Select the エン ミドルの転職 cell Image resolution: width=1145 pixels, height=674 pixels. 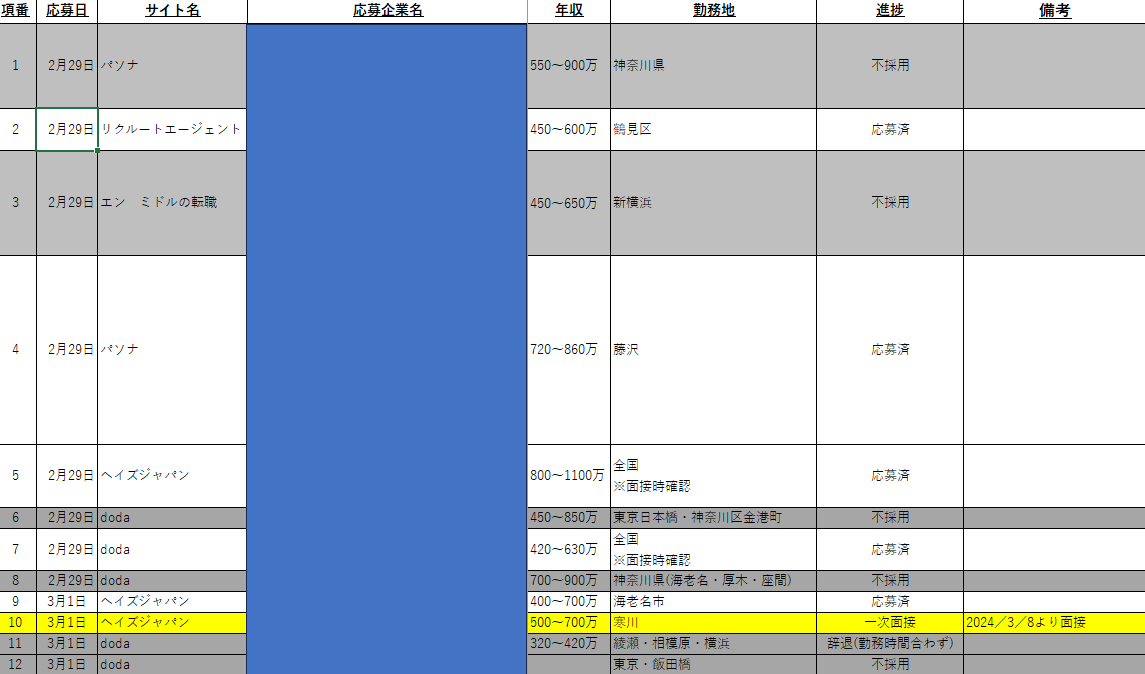tap(172, 202)
